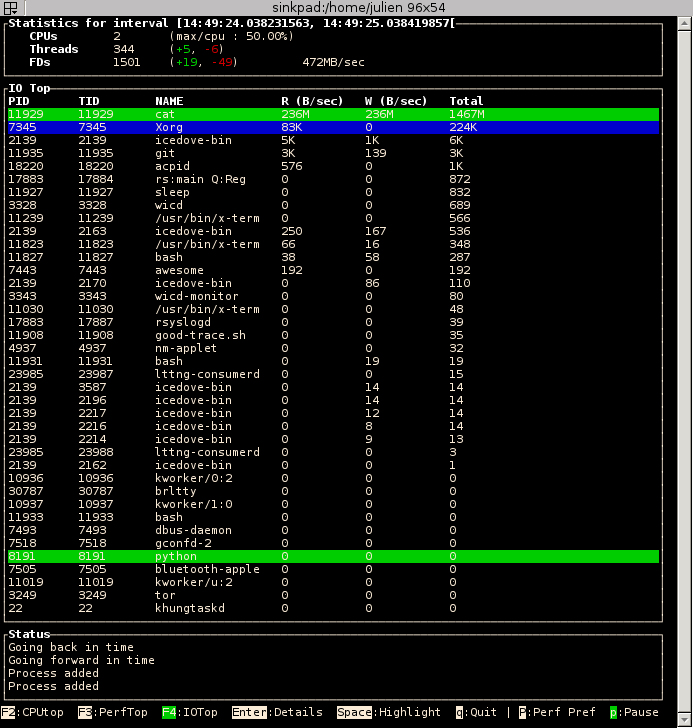Select the green highlighted cat process row
Screen dimensions: 693x728
click(333, 114)
